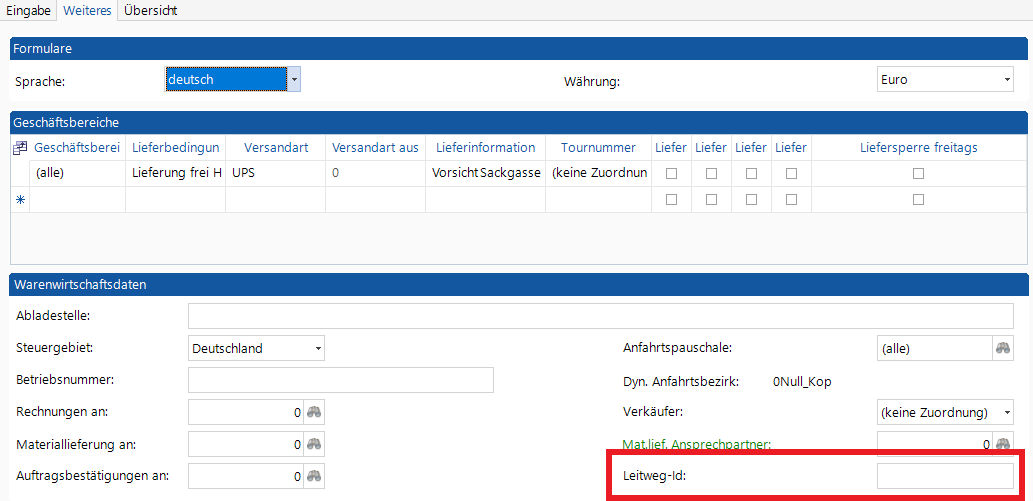The height and width of the screenshot is (501, 1033).
Task: Click the binoculars icon for Materiallieferung an
Action: [315, 444]
